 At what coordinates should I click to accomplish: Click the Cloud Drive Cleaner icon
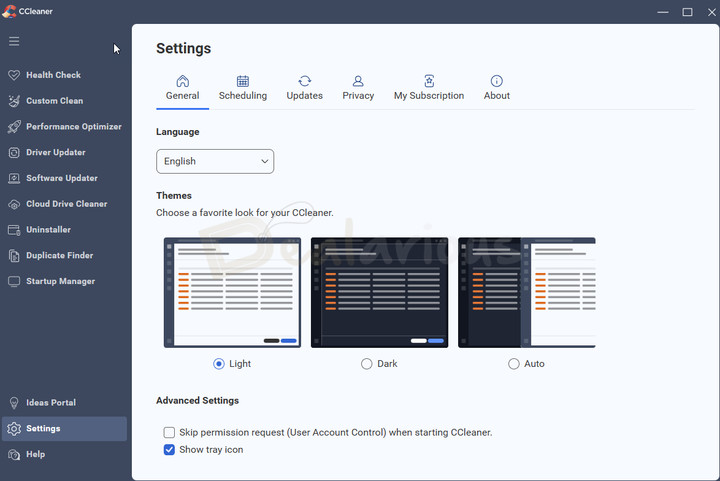pyautogui.click(x=14, y=204)
